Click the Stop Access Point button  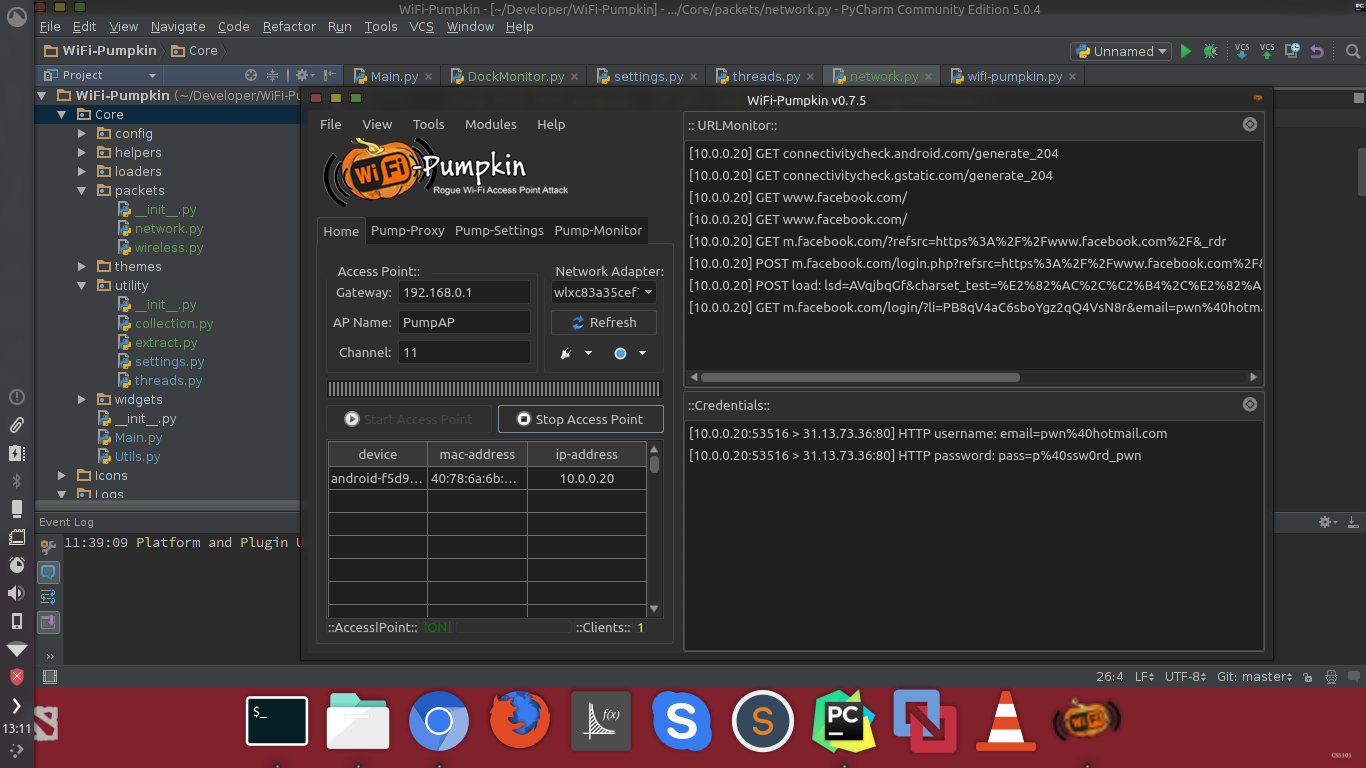(x=580, y=420)
